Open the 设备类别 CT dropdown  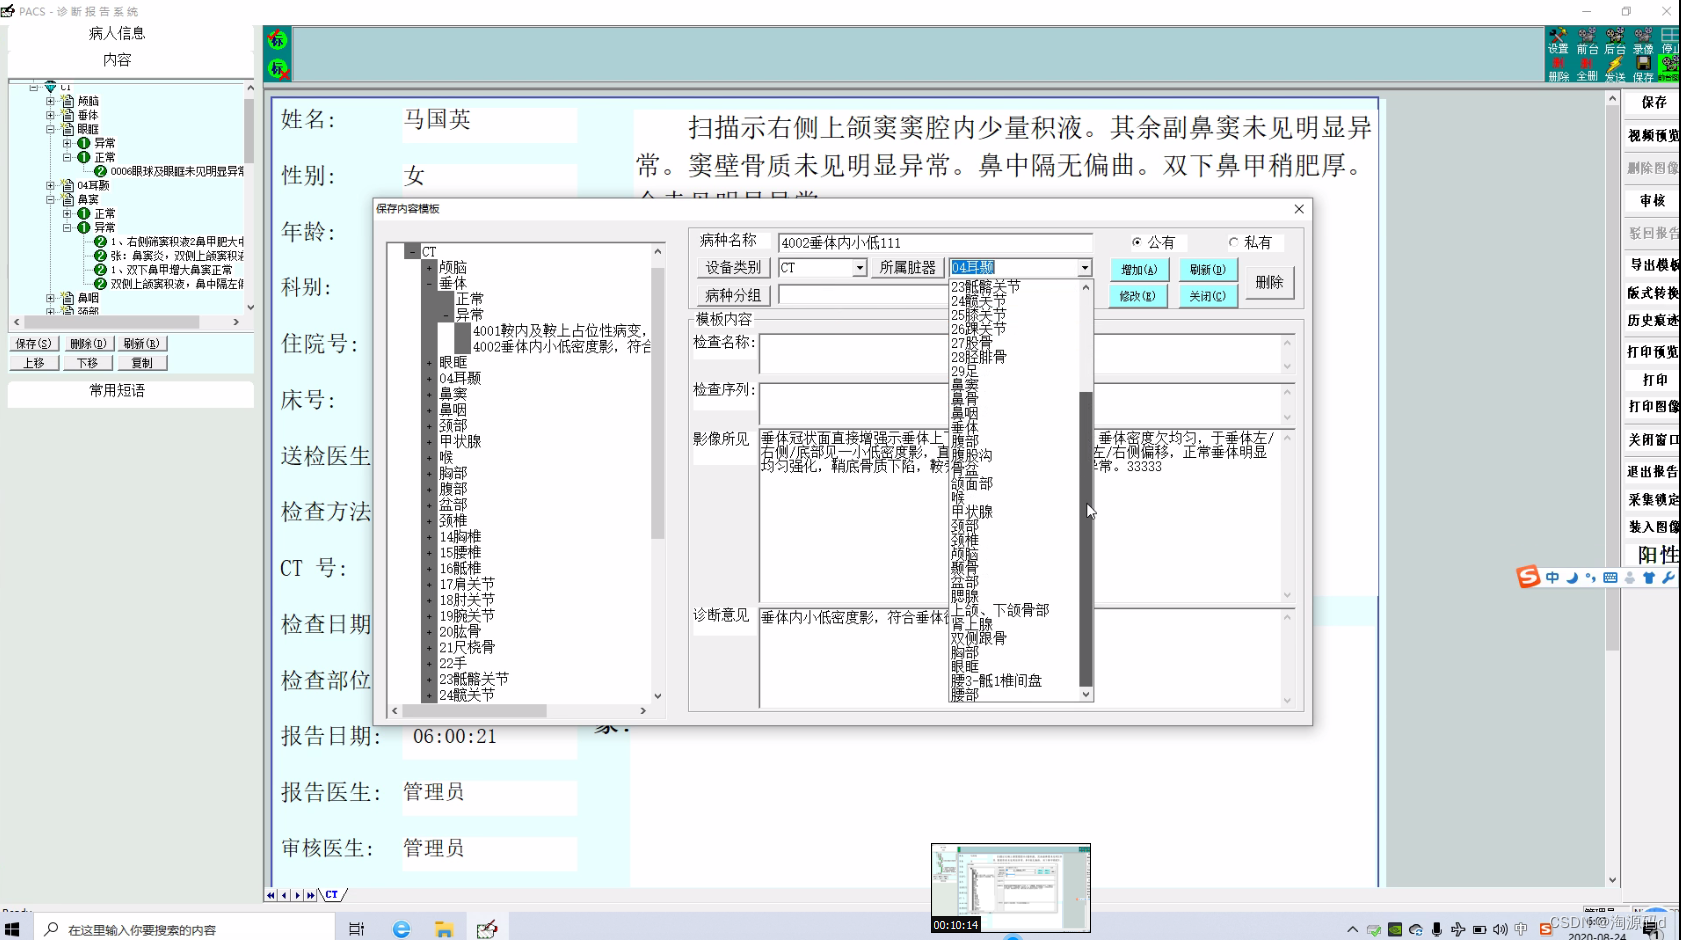point(859,268)
